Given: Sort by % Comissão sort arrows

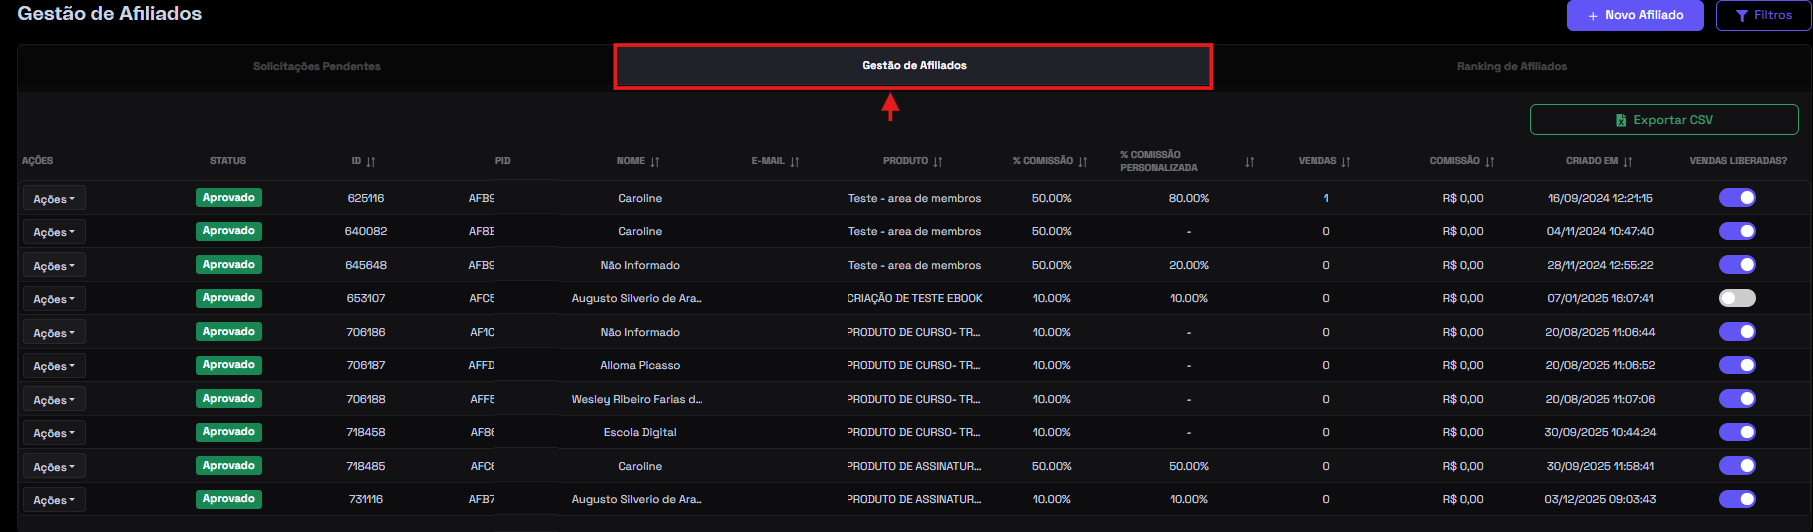Looking at the screenshot, I should click(x=1083, y=161).
